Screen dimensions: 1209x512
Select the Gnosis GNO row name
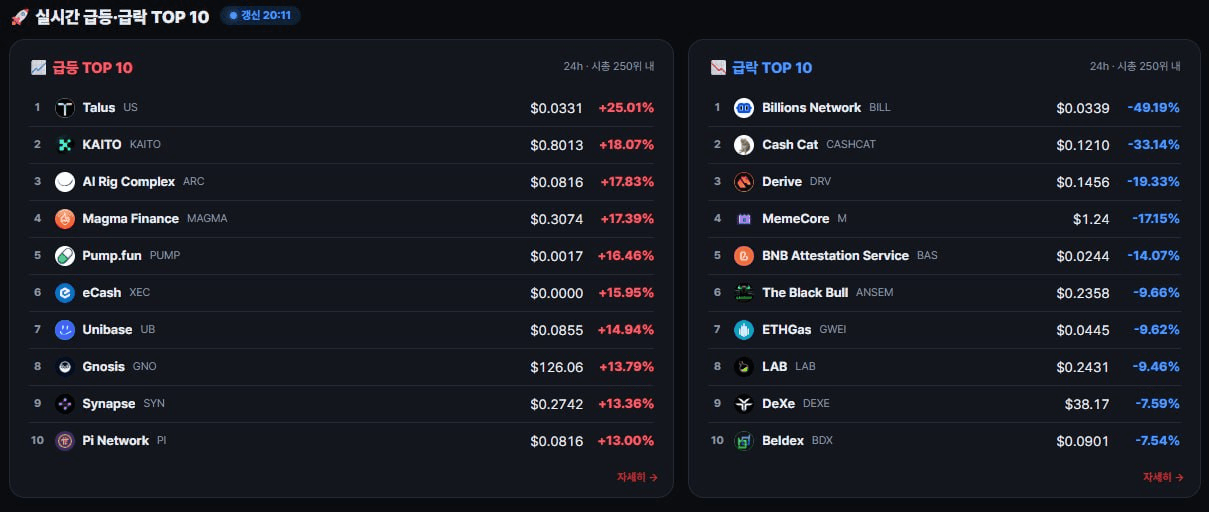click(x=104, y=367)
